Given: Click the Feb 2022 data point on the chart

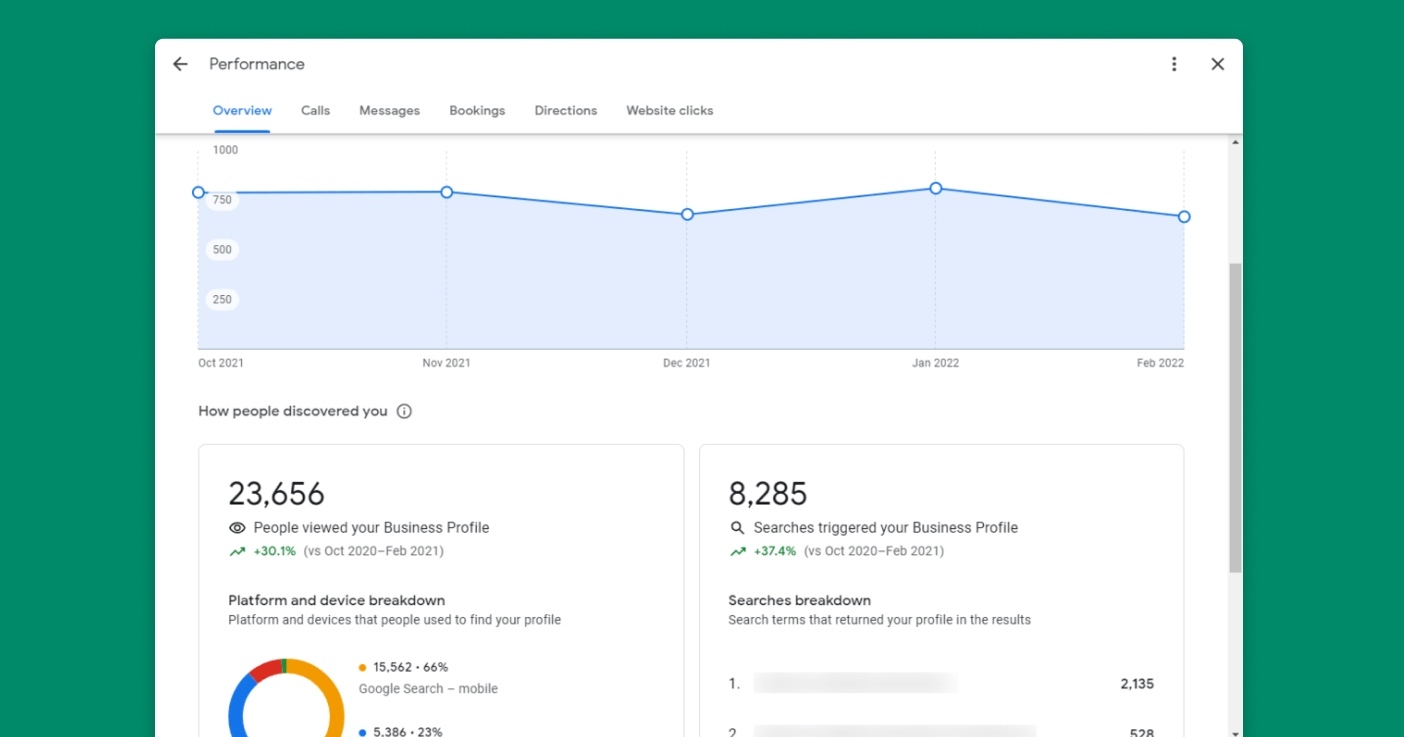Looking at the screenshot, I should coord(1184,216).
